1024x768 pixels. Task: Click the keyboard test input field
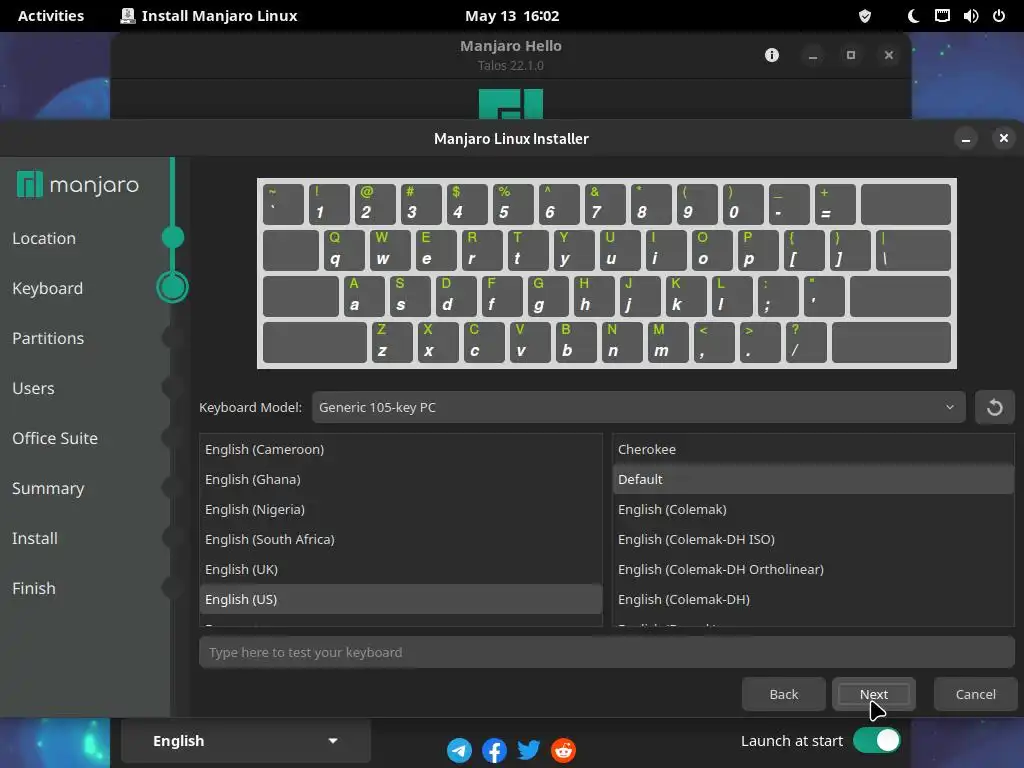[x=607, y=652]
